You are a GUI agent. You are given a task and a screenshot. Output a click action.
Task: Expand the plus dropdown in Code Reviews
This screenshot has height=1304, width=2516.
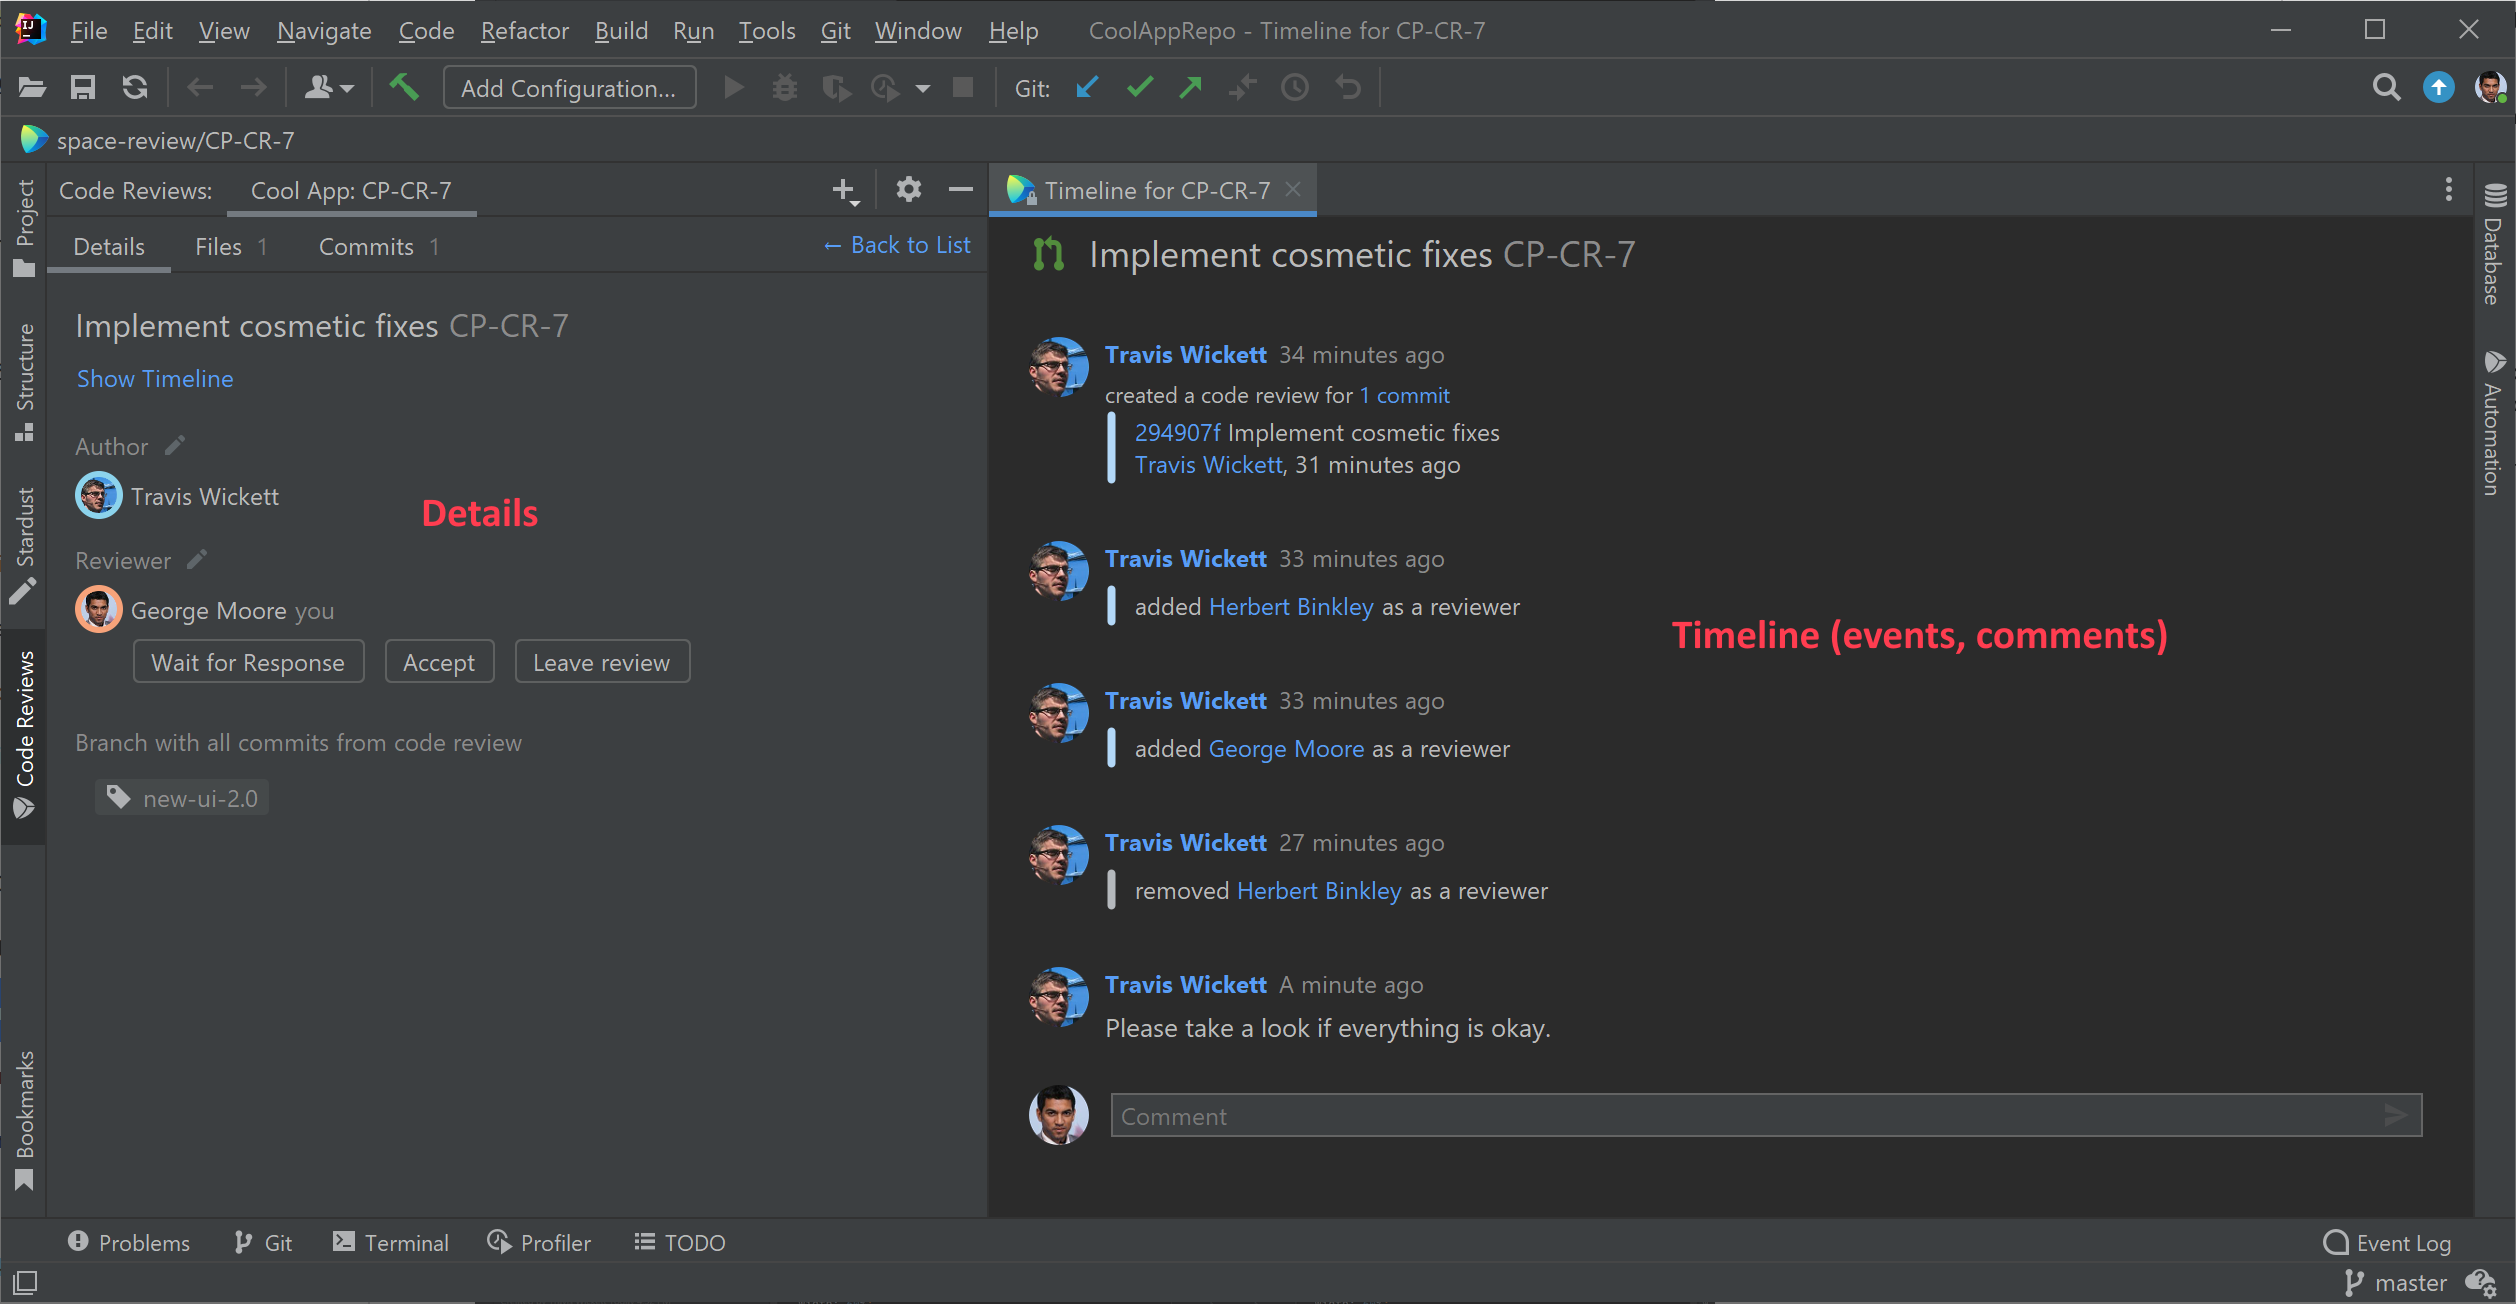coord(845,190)
